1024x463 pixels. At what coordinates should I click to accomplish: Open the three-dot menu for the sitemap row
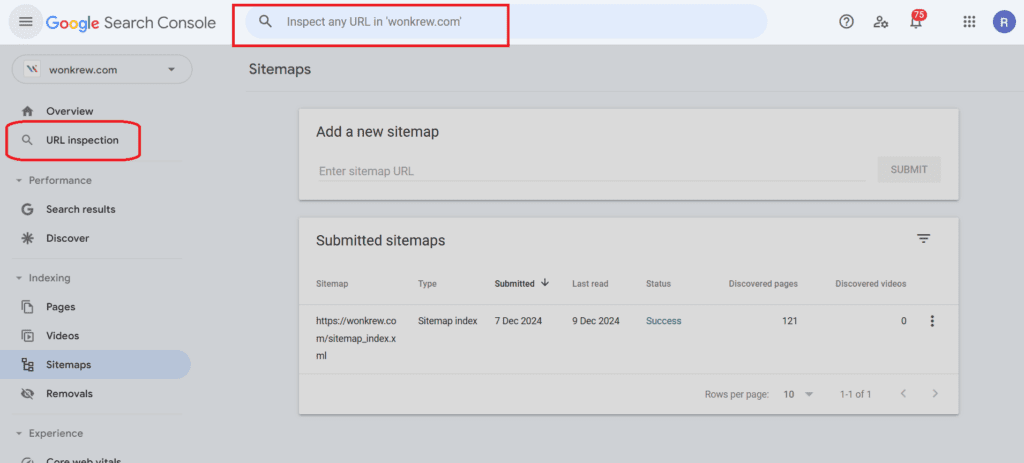pos(932,321)
